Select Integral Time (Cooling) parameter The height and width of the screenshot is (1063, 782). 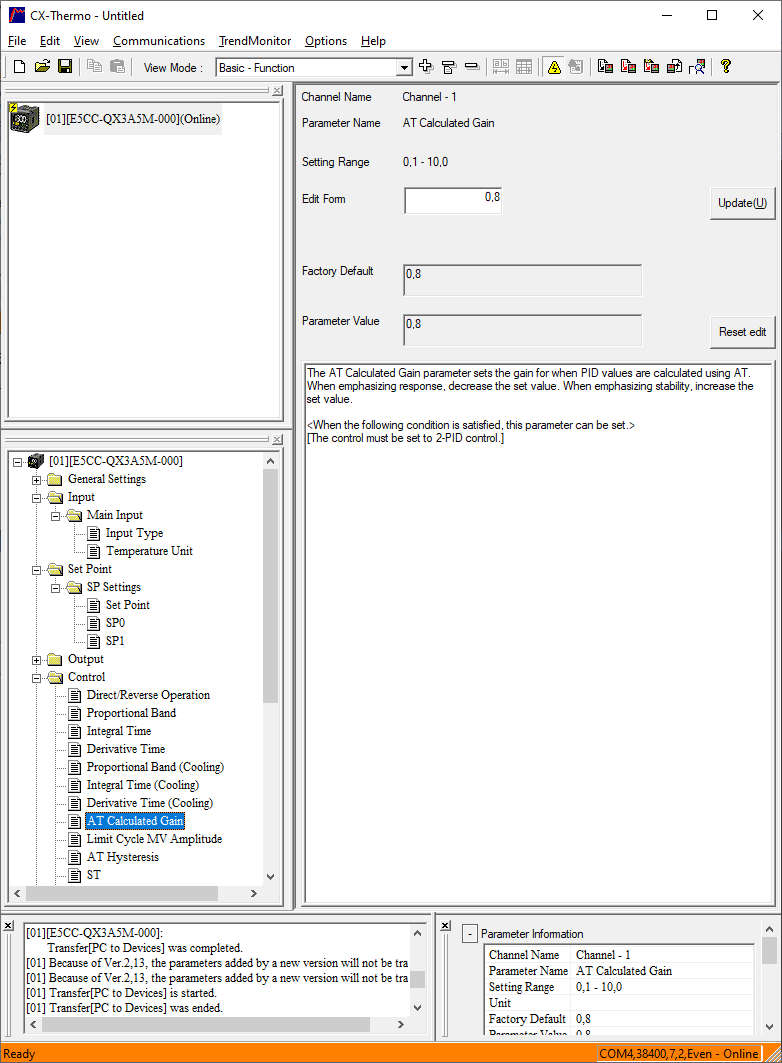click(x=143, y=785)
